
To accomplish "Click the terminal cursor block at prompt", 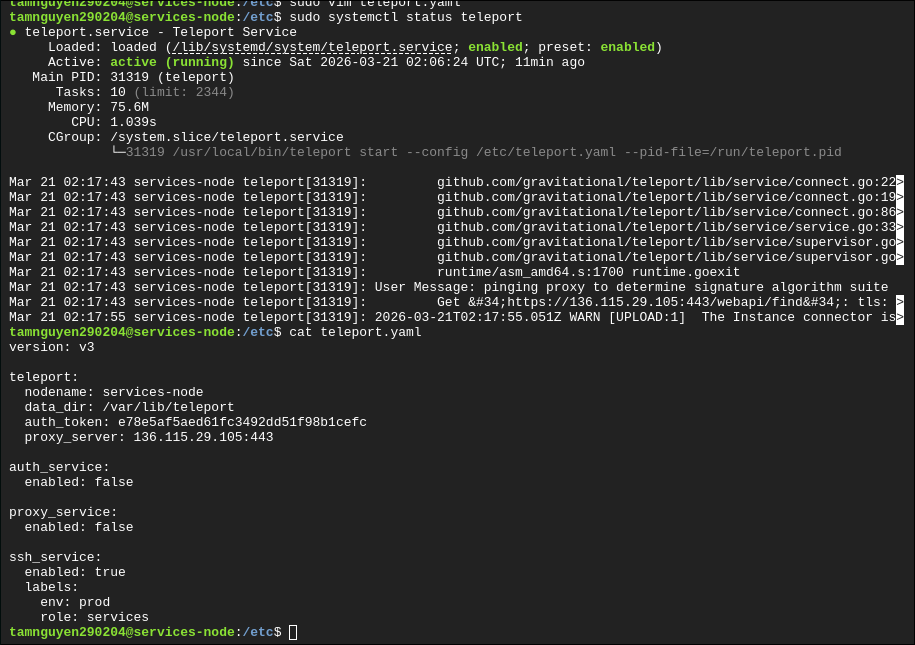I will pyautogui.click(x=293, y=632).
